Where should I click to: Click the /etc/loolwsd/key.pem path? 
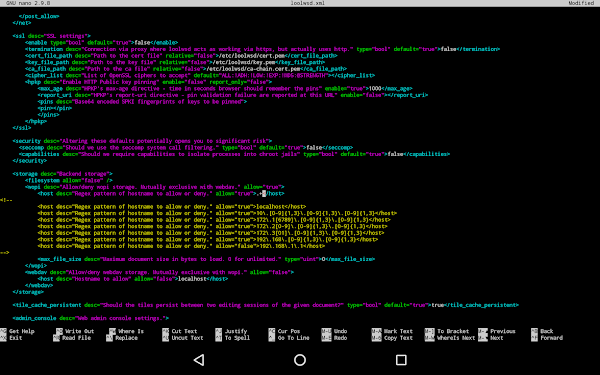click(x=244, y=62)
